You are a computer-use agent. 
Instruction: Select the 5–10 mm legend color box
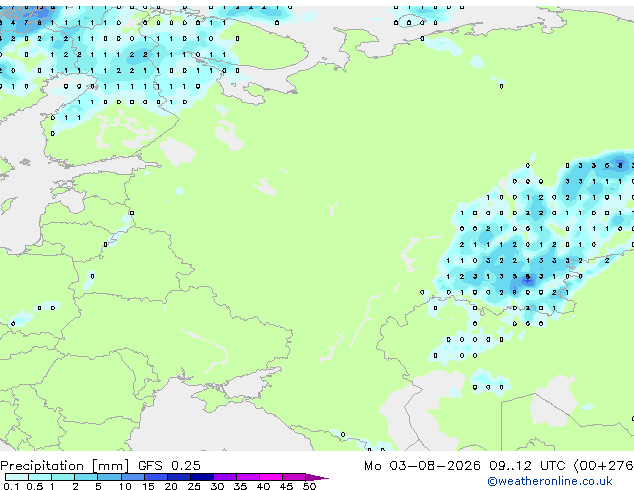click(109, 477)
